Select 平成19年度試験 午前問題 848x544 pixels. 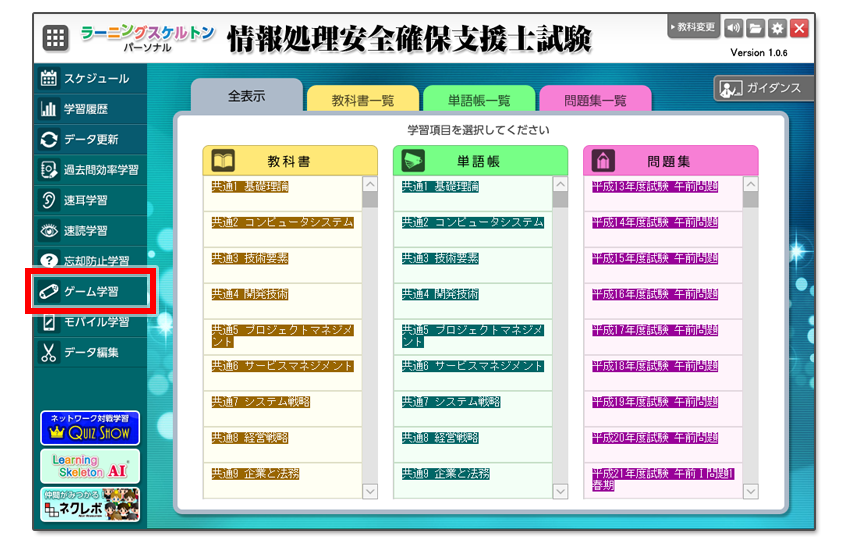[663, 408]
